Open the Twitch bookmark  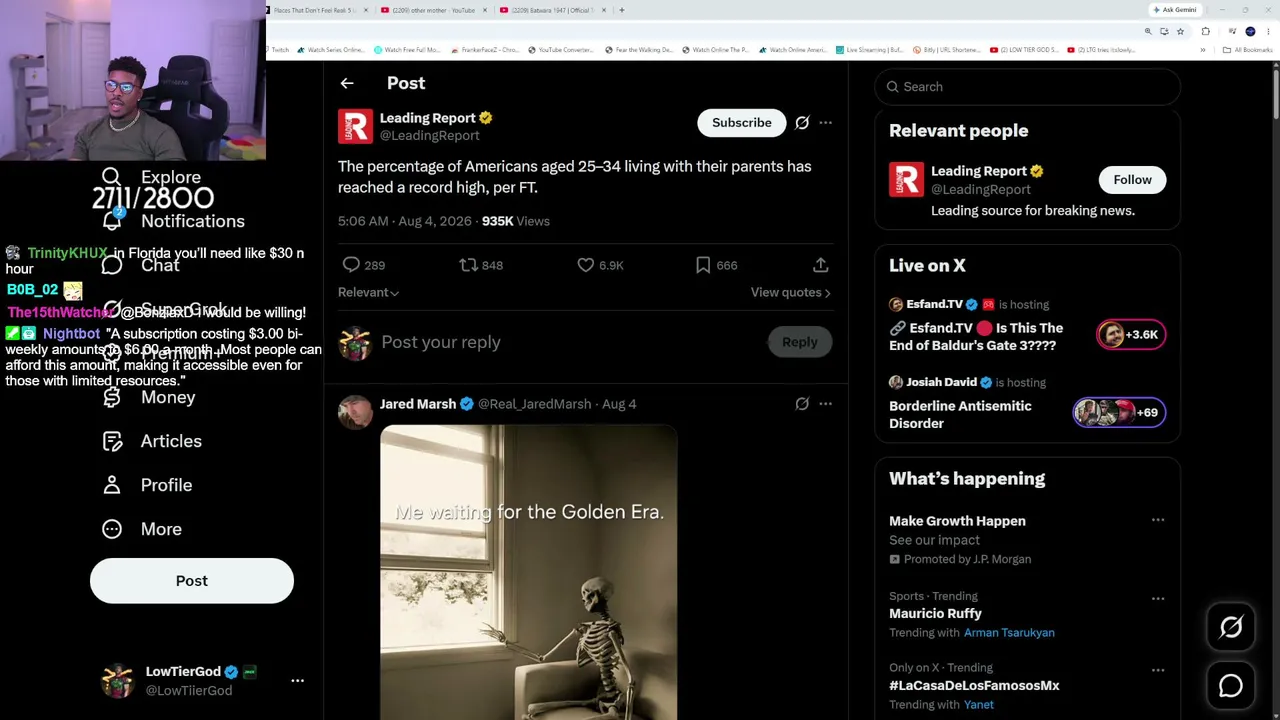click(x=277, y=49)
